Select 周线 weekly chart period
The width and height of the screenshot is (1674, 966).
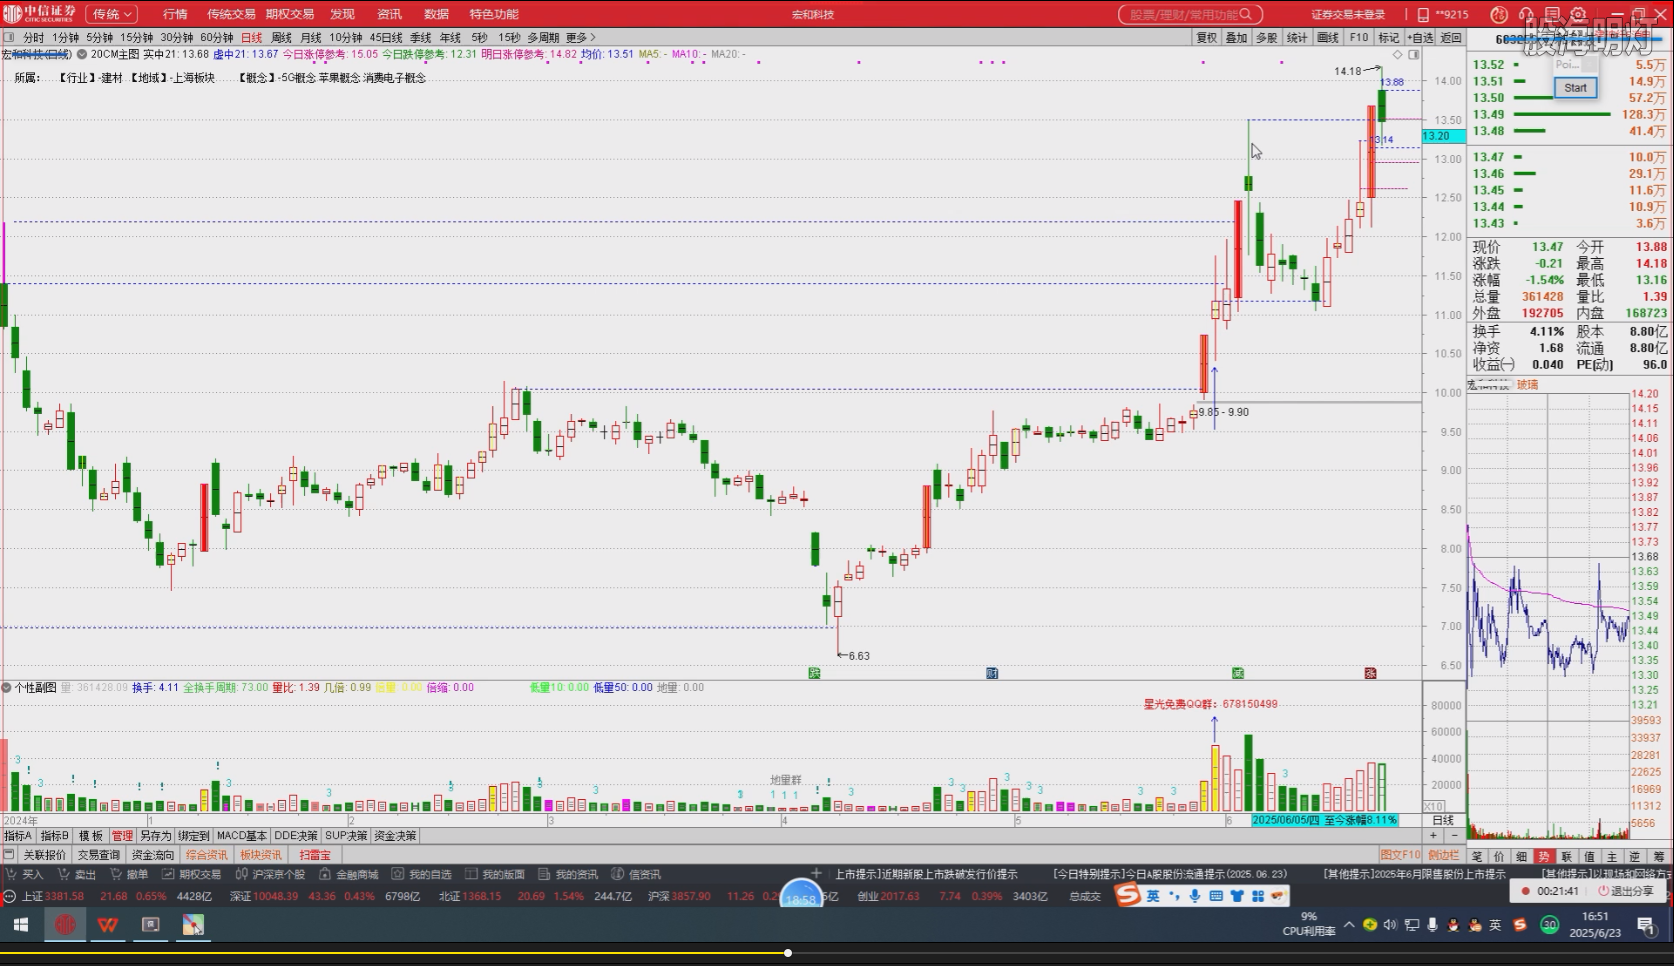click(281, 38)
